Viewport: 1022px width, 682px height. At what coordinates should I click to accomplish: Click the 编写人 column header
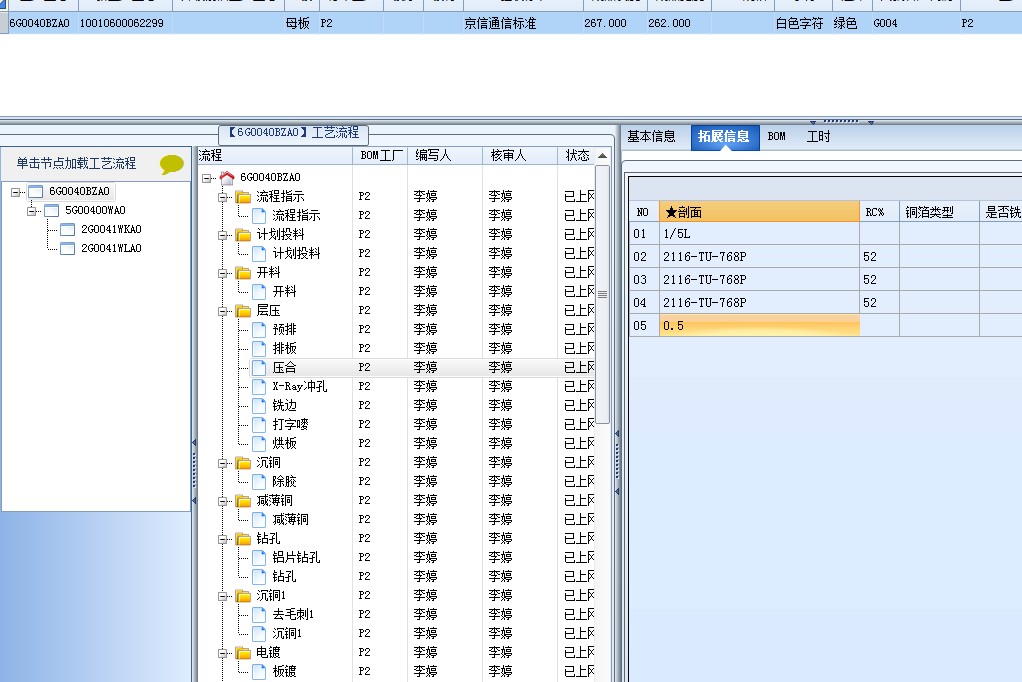coord(445,155)
